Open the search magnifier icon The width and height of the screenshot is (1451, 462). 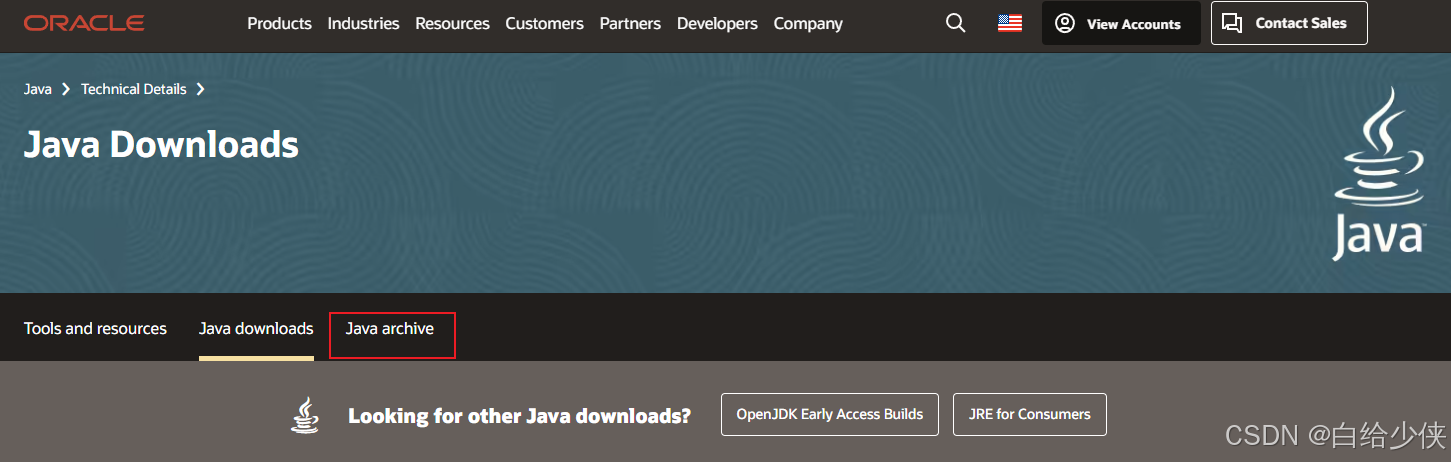pos(956,23)
